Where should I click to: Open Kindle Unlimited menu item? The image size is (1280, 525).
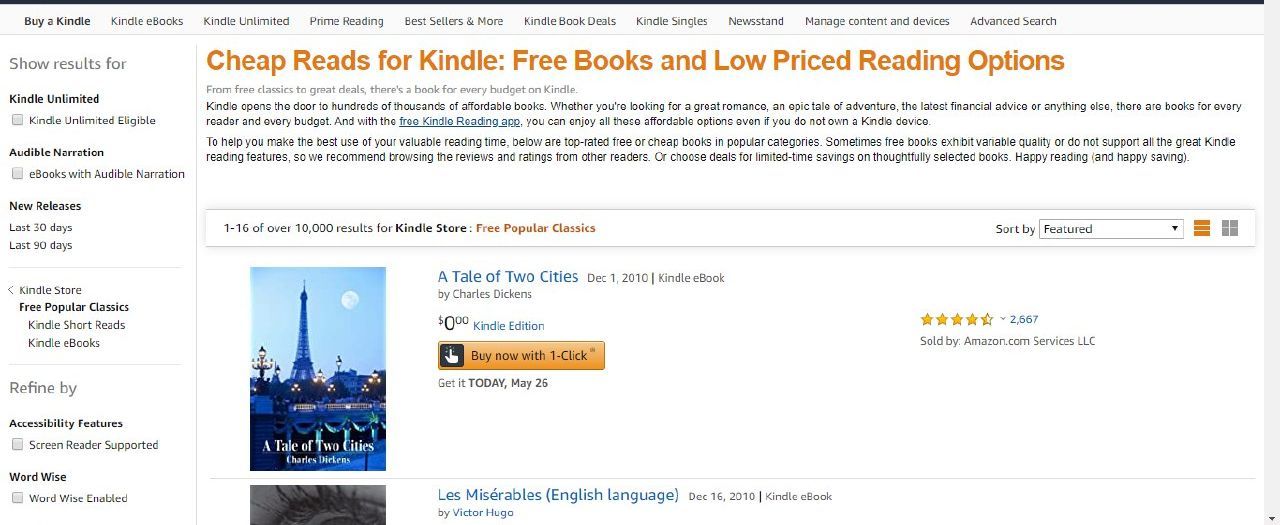tap(246, 21)
